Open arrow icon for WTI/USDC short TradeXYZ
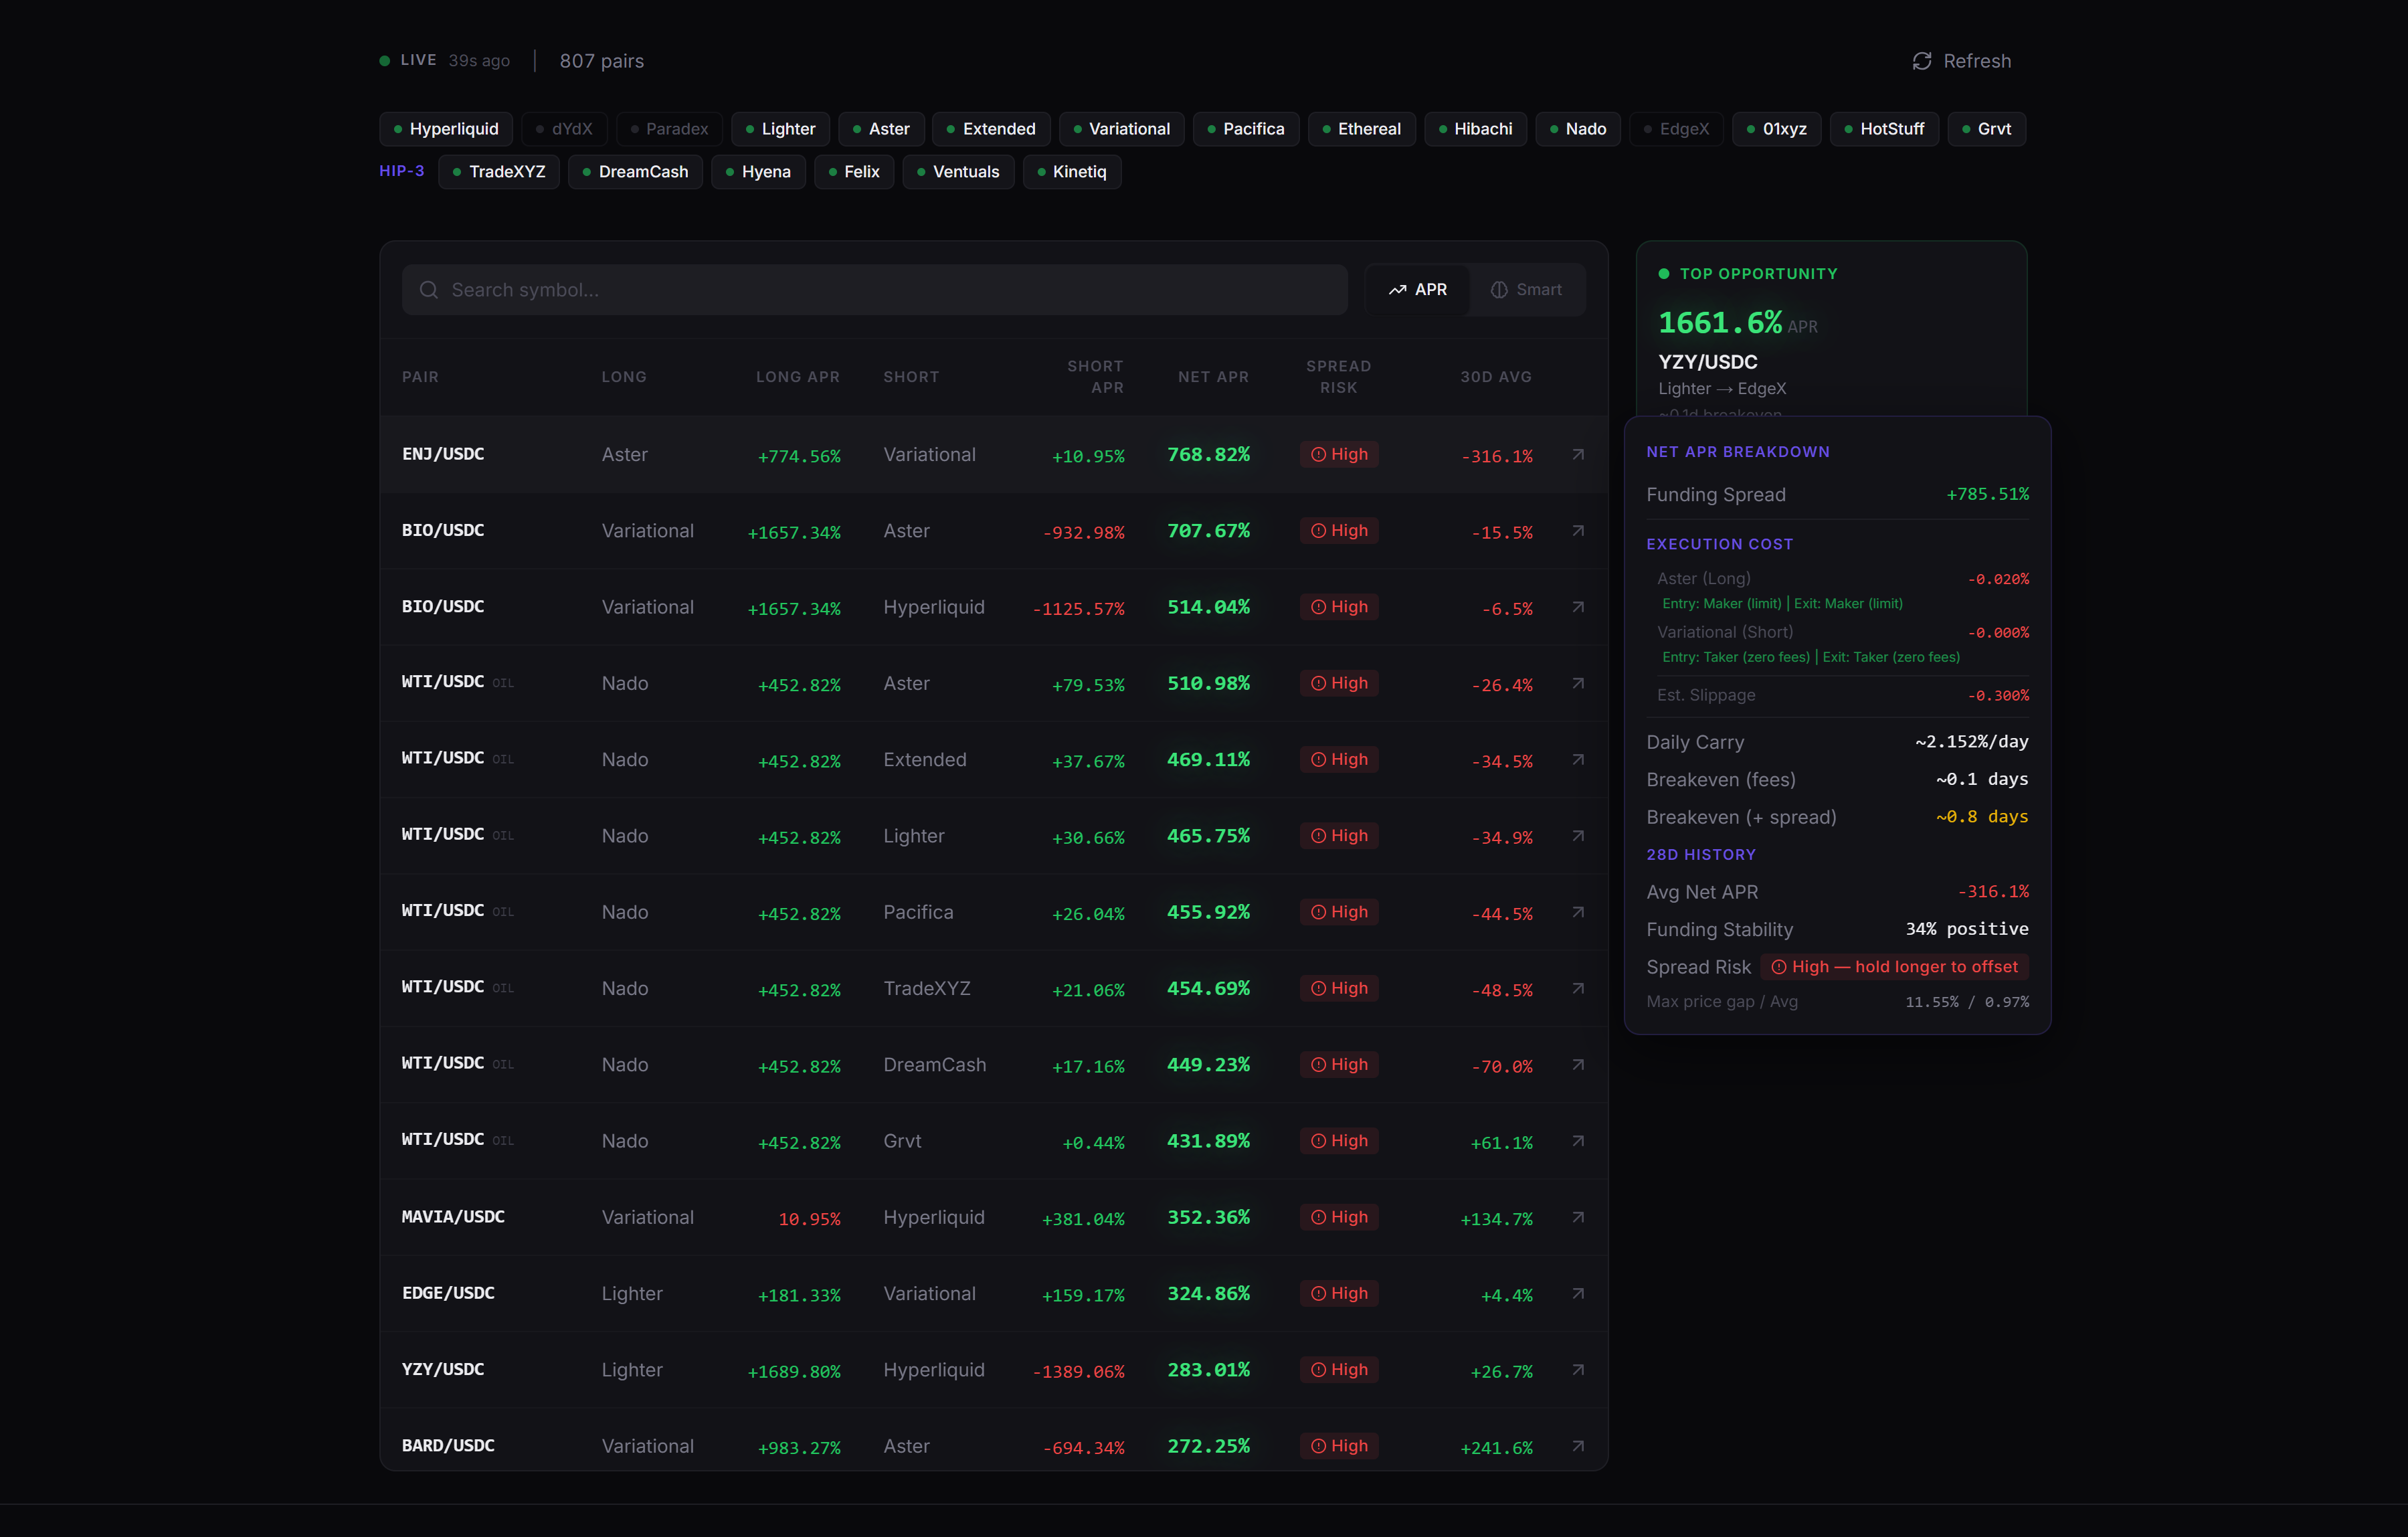This screenshot has width=2408, height=1537. pos(1578,988)
